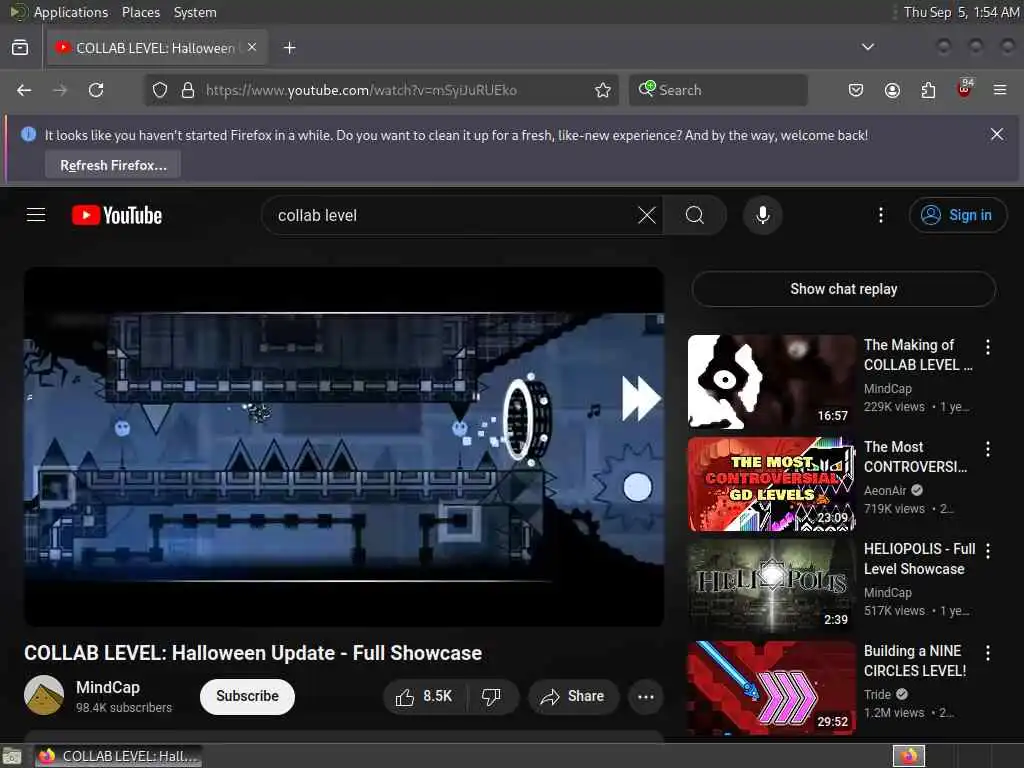Click Sign in button
Screen dimensions: 1024x768
[x=957, y=215]
